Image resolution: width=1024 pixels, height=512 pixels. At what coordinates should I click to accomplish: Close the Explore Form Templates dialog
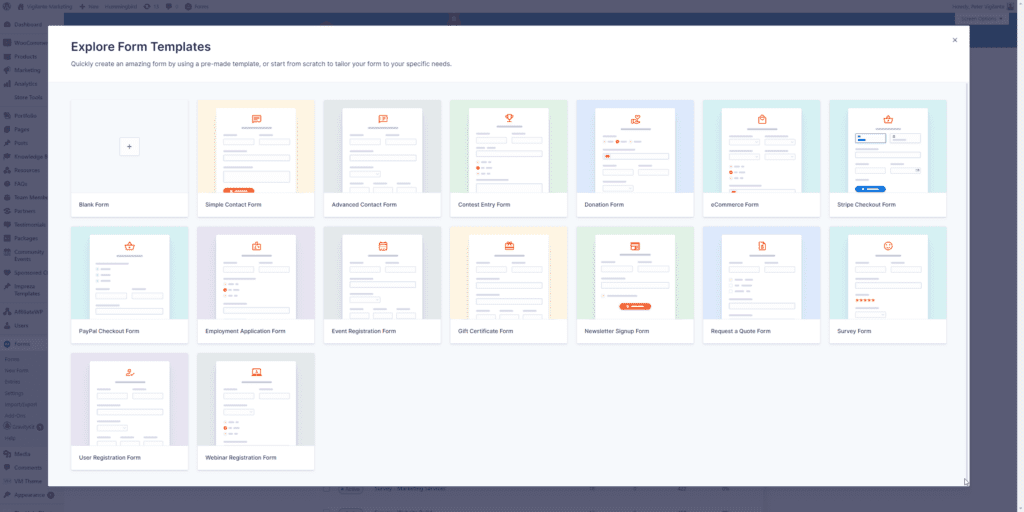pyautogui.click(x=954, y=40)
